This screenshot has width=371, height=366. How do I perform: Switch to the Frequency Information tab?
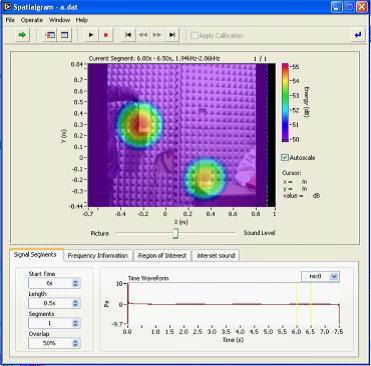click(x=98, y=256)
